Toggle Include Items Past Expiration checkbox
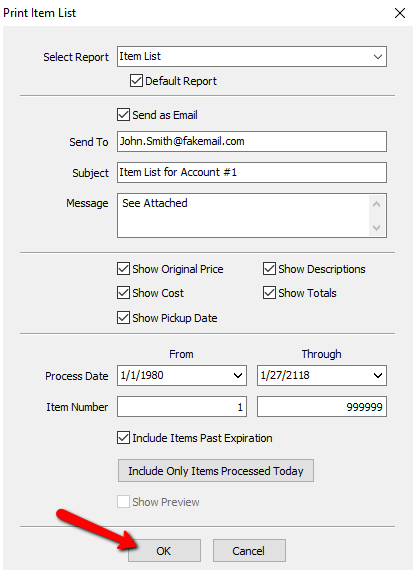Viewport: 413px width, 572px height. (123, 437)
